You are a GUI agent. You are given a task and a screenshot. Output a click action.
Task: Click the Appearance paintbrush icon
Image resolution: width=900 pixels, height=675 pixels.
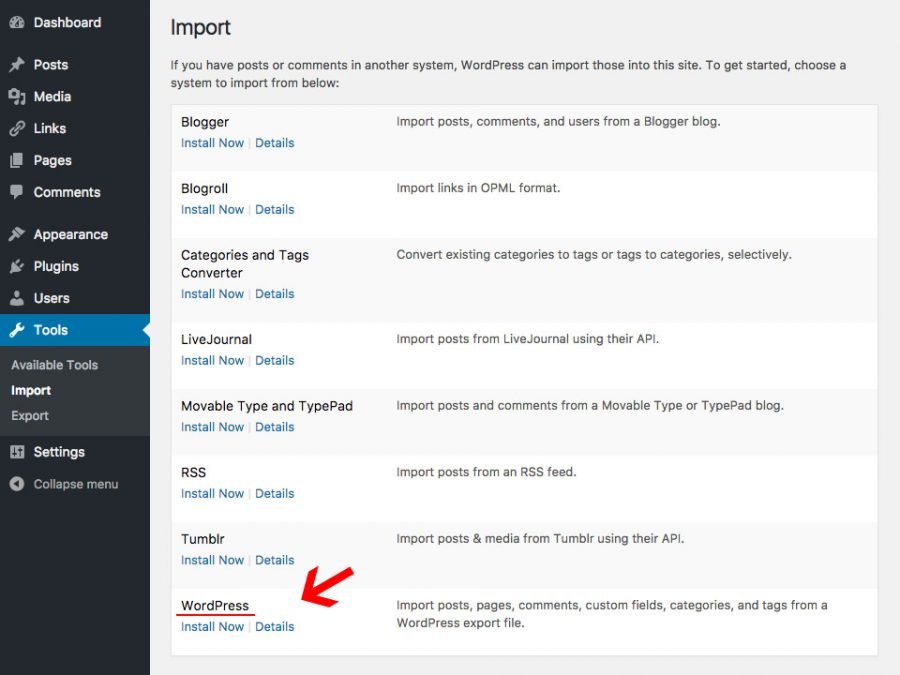pos(17,234)
